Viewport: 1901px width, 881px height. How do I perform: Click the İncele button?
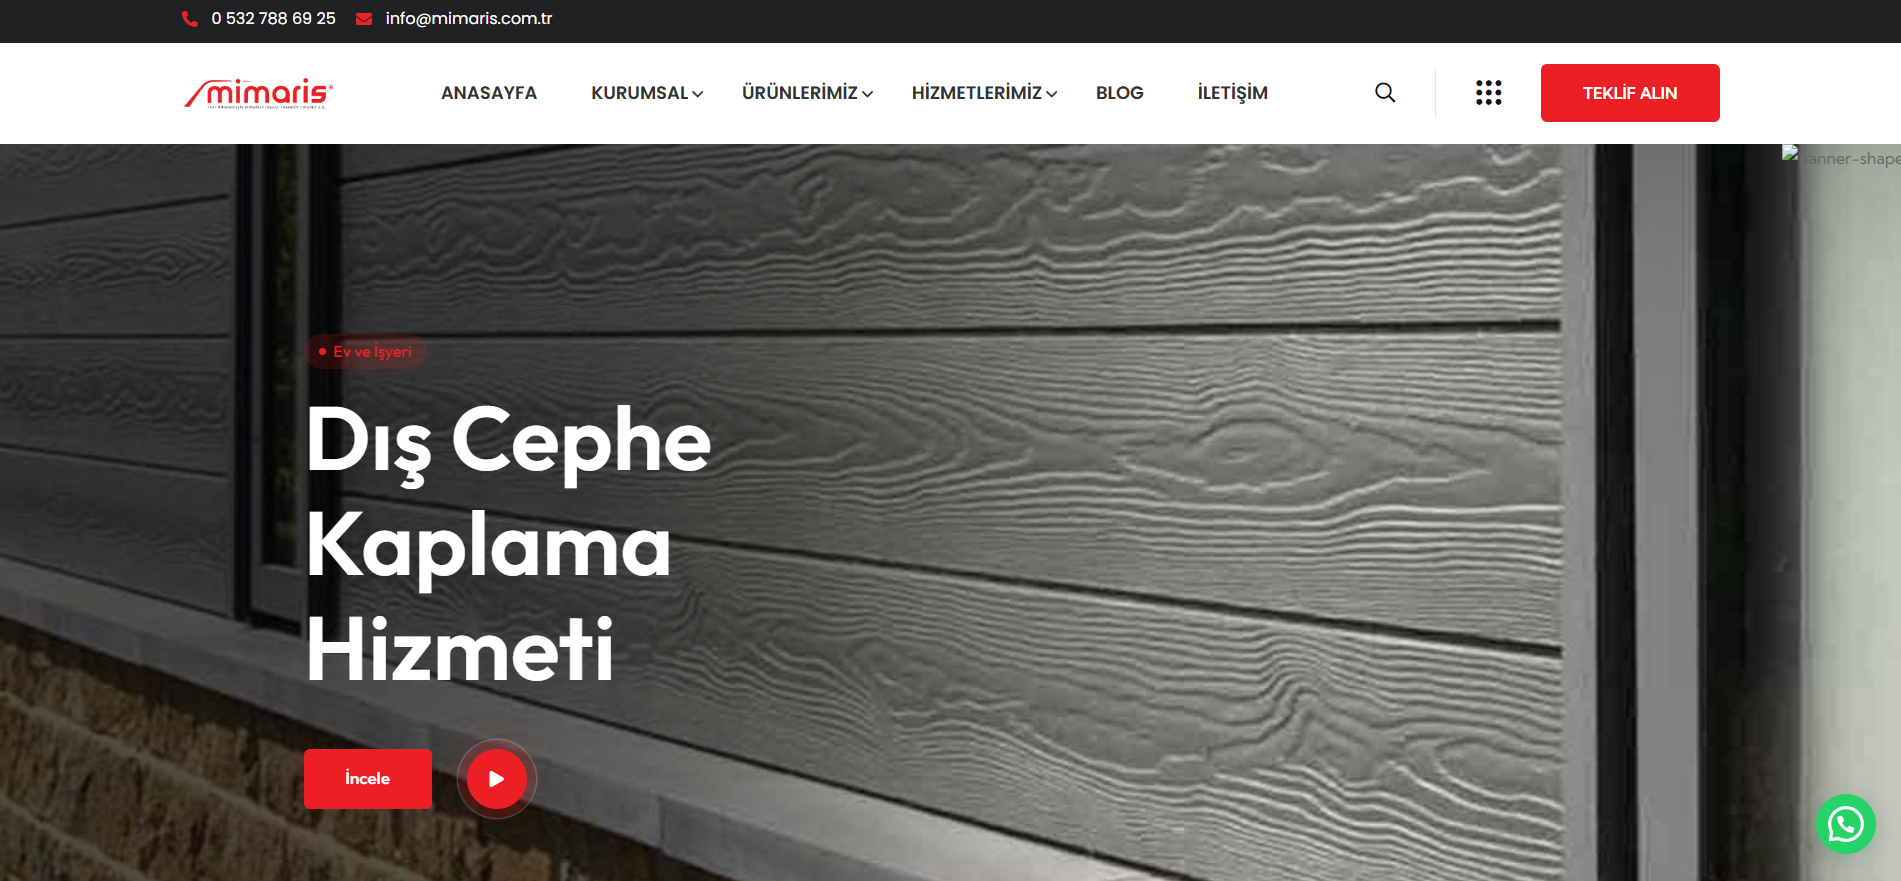tap(368, 779)
